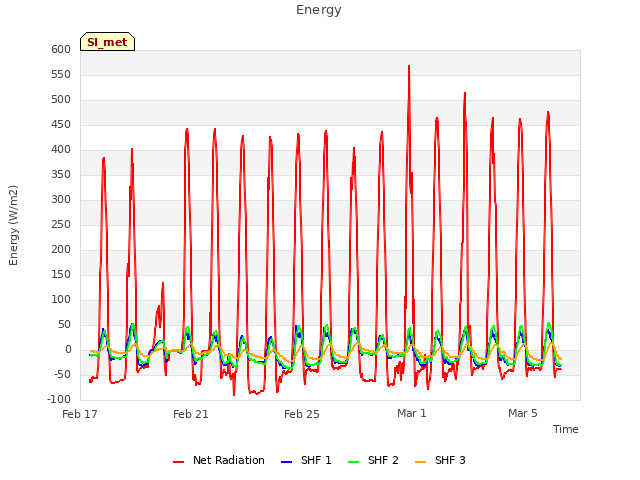This screenshot has width=640, height=480.
Task: Click the 250 y-axis tick label
Action: pyautogui.click(x=61, y=224)
